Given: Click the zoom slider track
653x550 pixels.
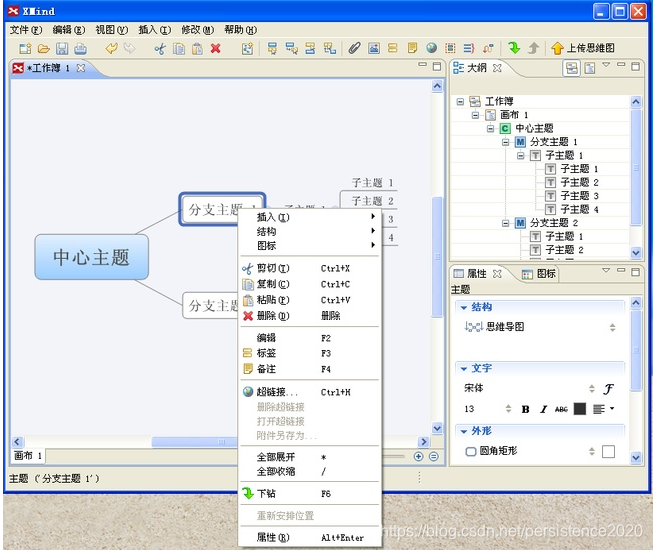Looking at the screenshot, I should [394, 456].
